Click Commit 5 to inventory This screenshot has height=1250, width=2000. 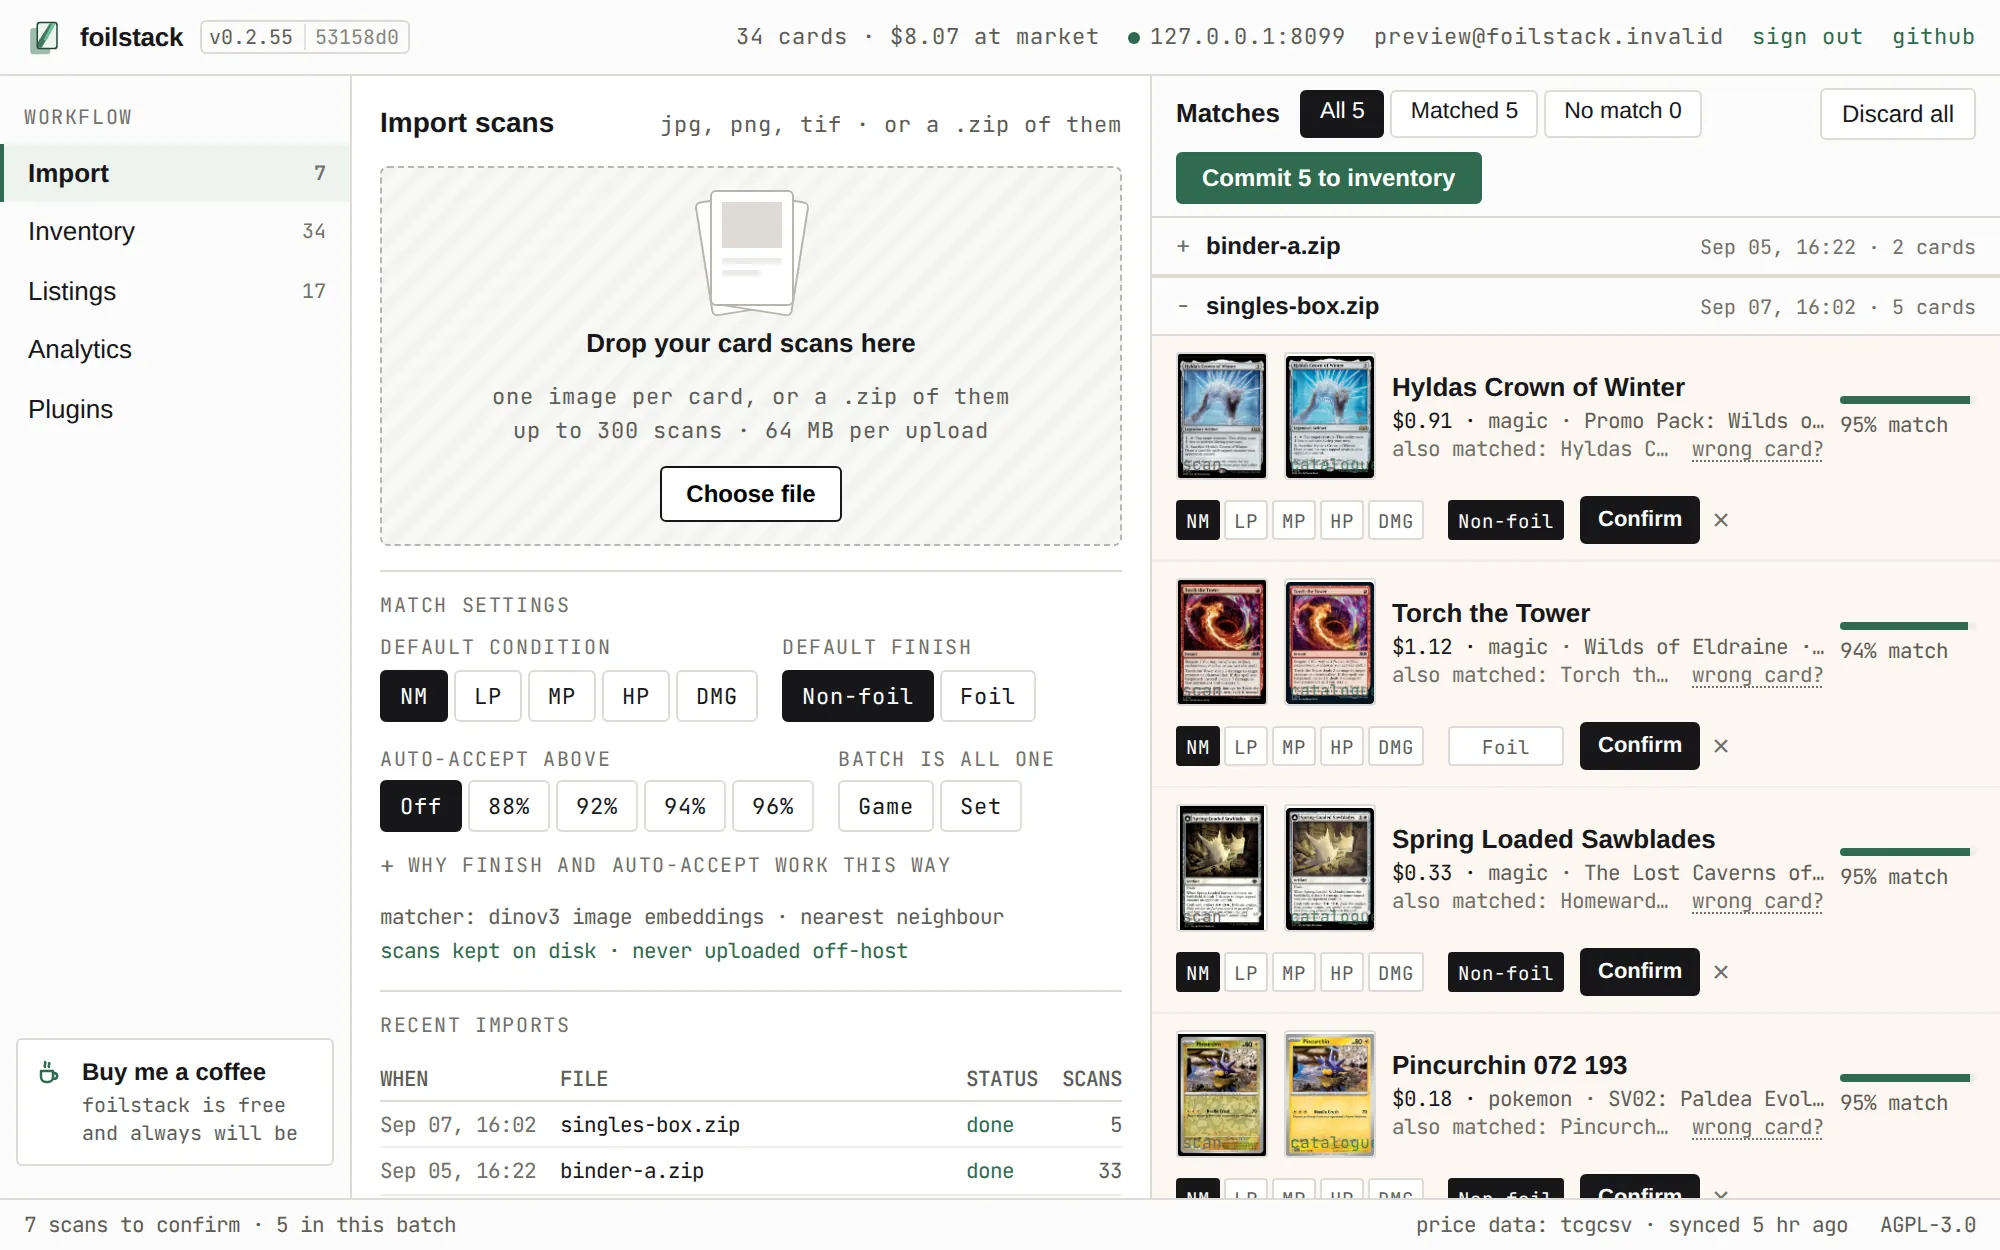click(1329, 178)
